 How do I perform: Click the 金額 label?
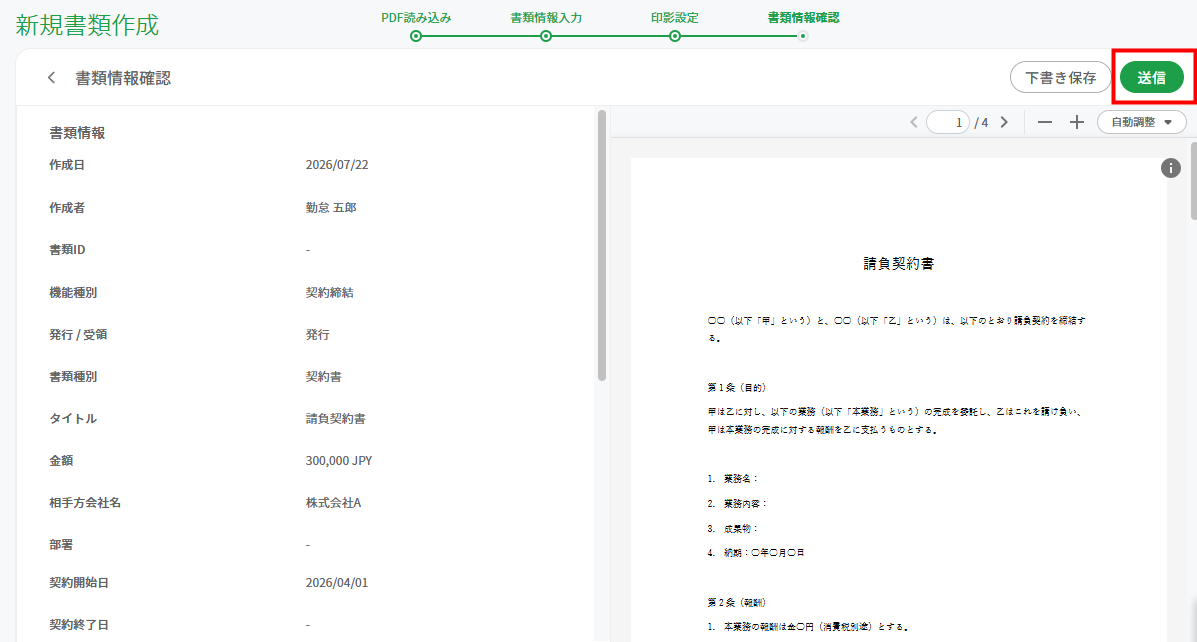coord(61,460)
